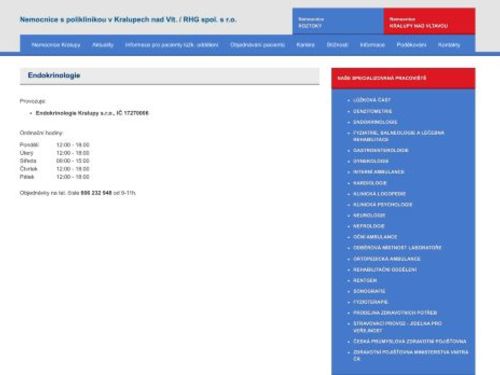Open Klinická psychologie in sidebar
This screenshot has width=500, height=375.
point(383,204)
